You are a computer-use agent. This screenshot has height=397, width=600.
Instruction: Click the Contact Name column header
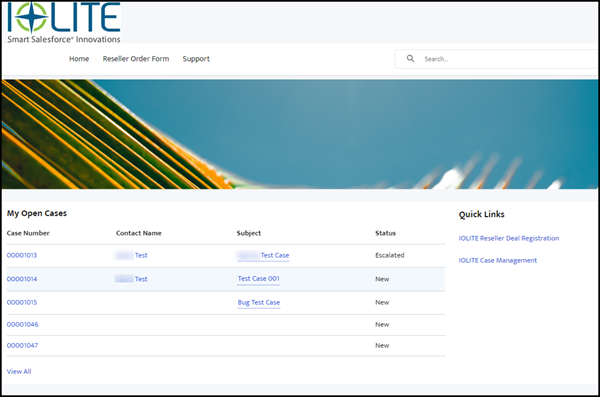tap(139, 233)
